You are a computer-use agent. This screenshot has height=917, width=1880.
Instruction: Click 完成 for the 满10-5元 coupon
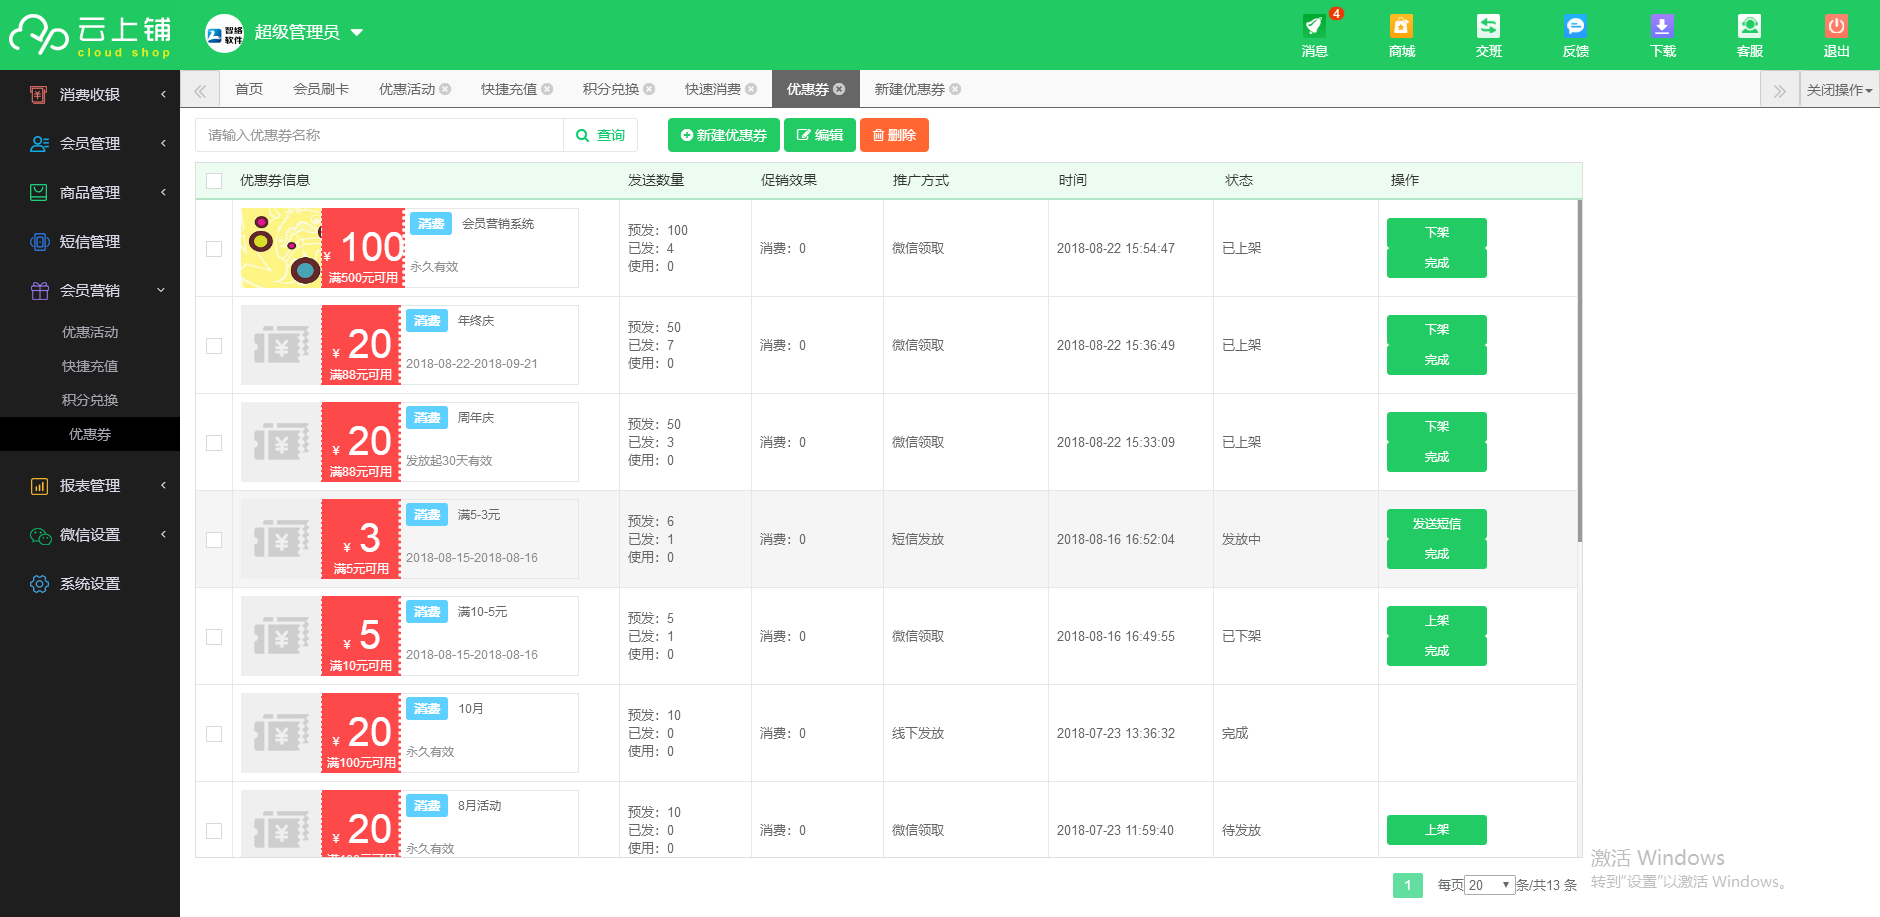pyautogui.click(x=1437, y=651)
